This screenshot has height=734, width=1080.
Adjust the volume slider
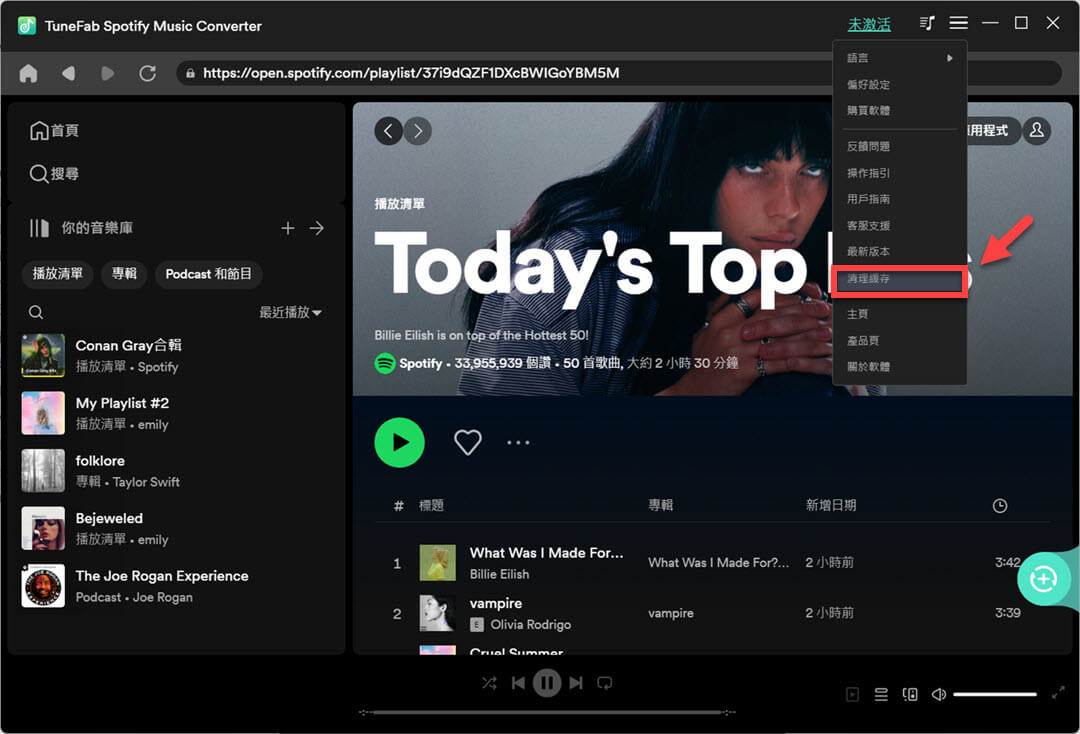(x=995, y=695)
